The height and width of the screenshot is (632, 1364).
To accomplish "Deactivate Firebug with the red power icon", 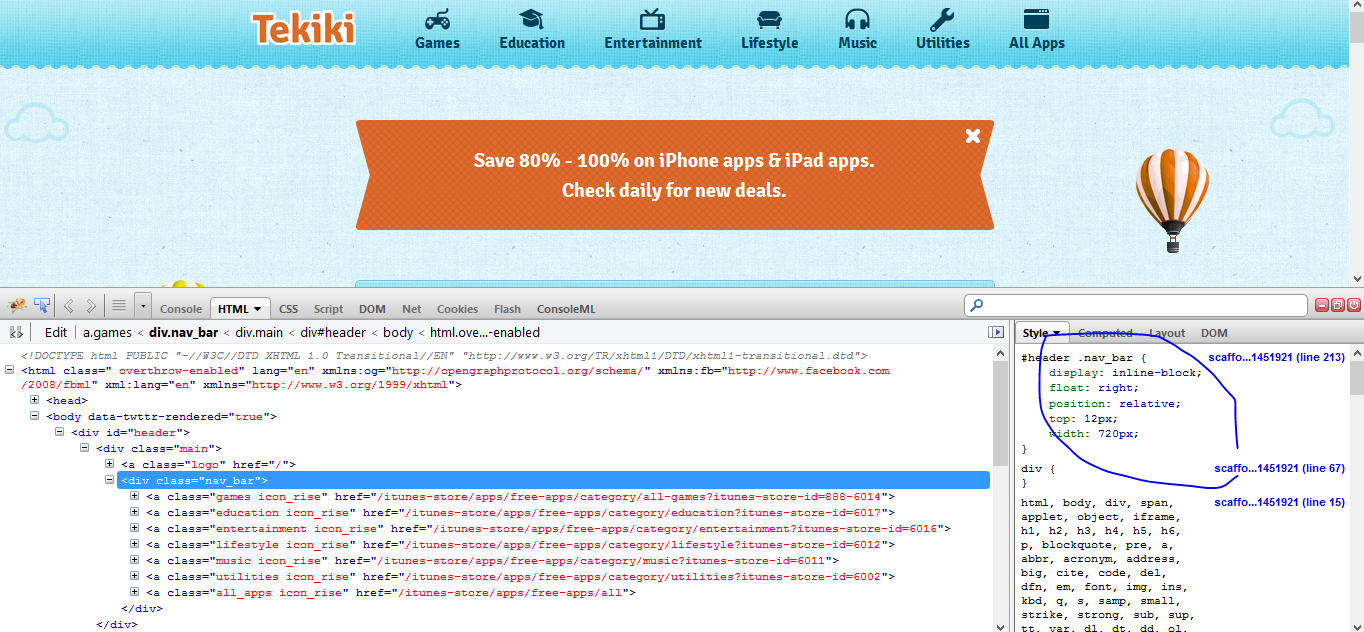I will point(1354,306).
